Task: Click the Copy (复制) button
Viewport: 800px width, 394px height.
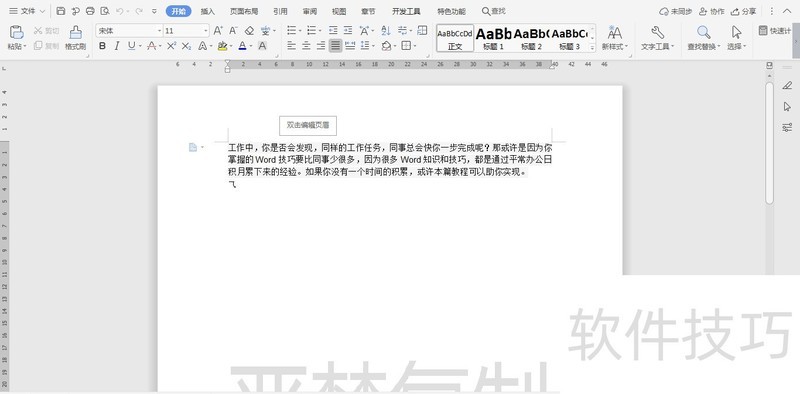Action: coord(46,46)
